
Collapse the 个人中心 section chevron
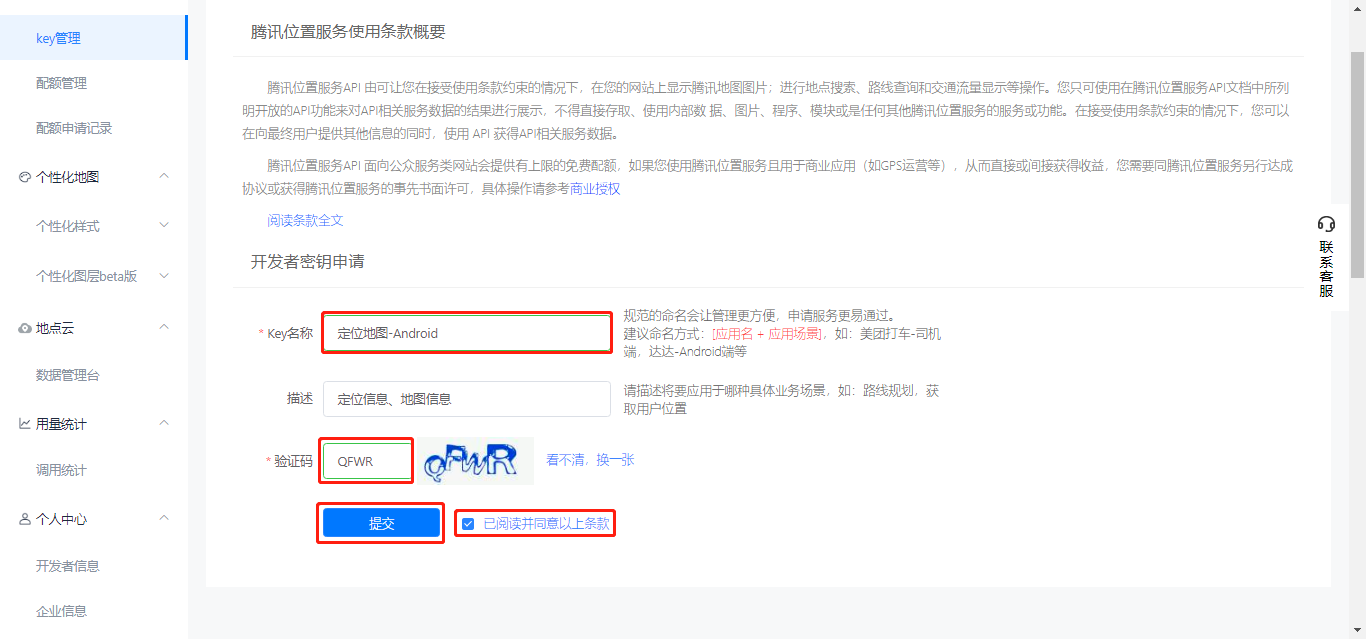coord(165,518)
